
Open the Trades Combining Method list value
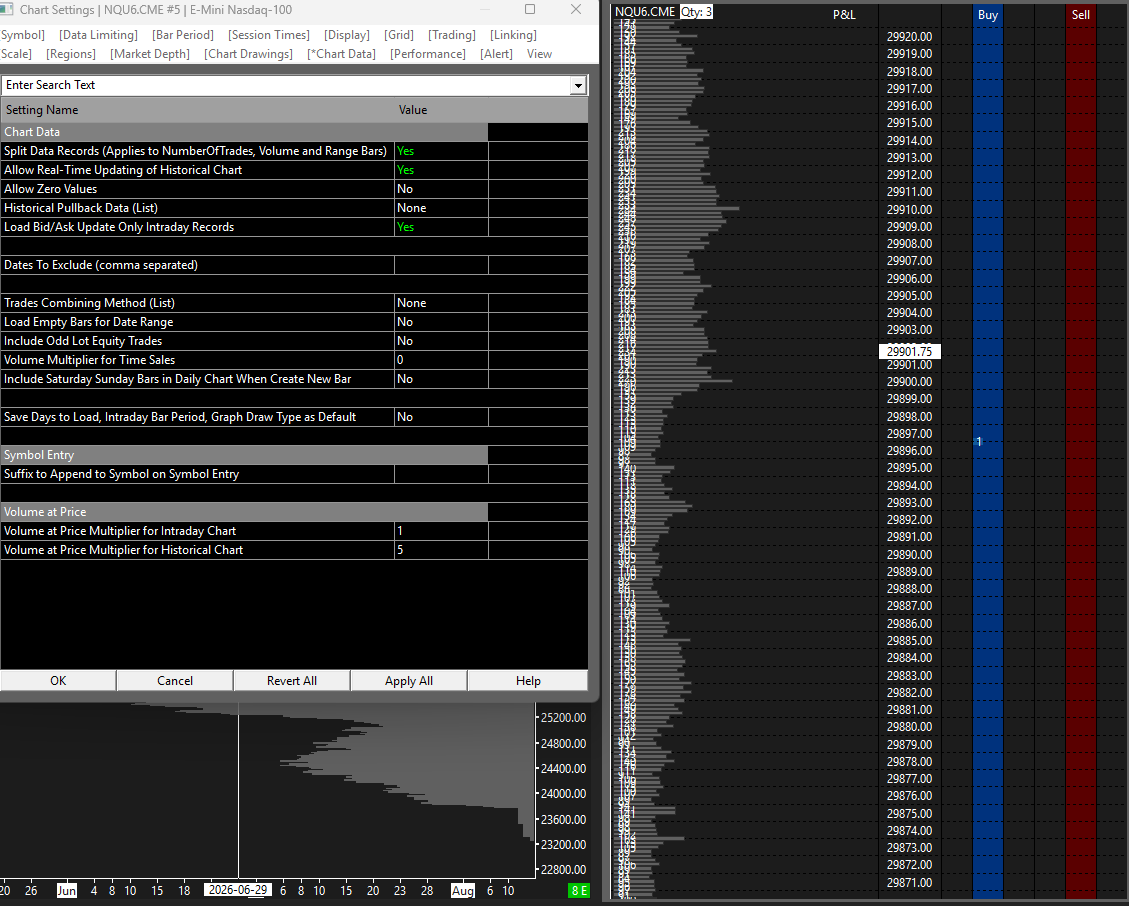[x=441, y=302]
